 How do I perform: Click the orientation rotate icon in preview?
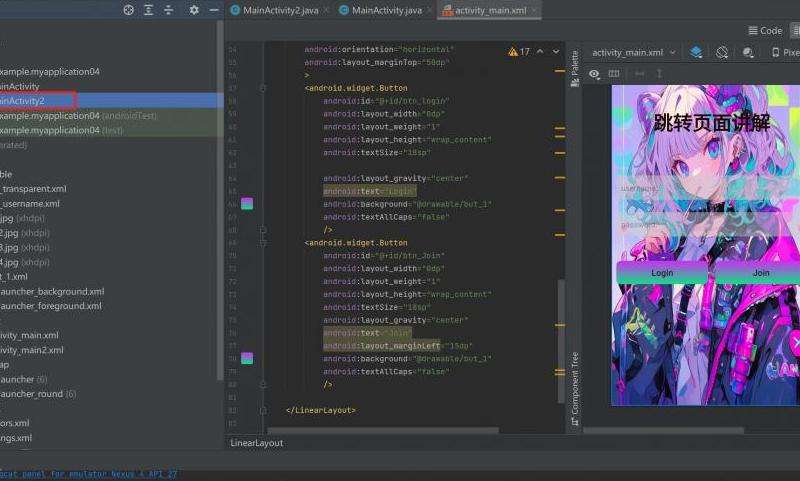[721, 52]
